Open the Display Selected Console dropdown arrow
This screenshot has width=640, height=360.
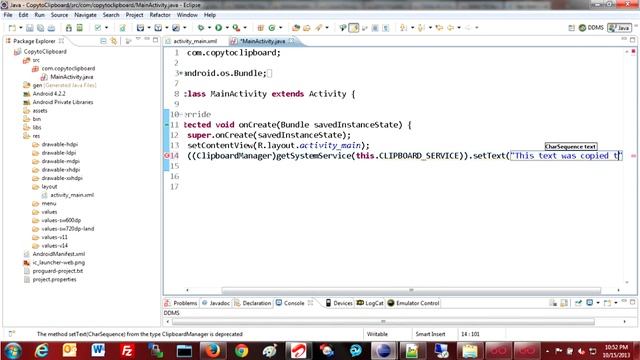[598, 303]
